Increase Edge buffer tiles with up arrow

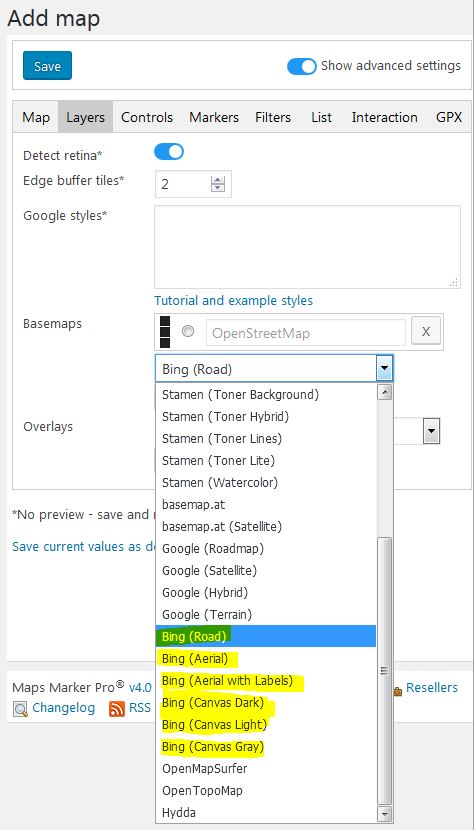(218, 179)
